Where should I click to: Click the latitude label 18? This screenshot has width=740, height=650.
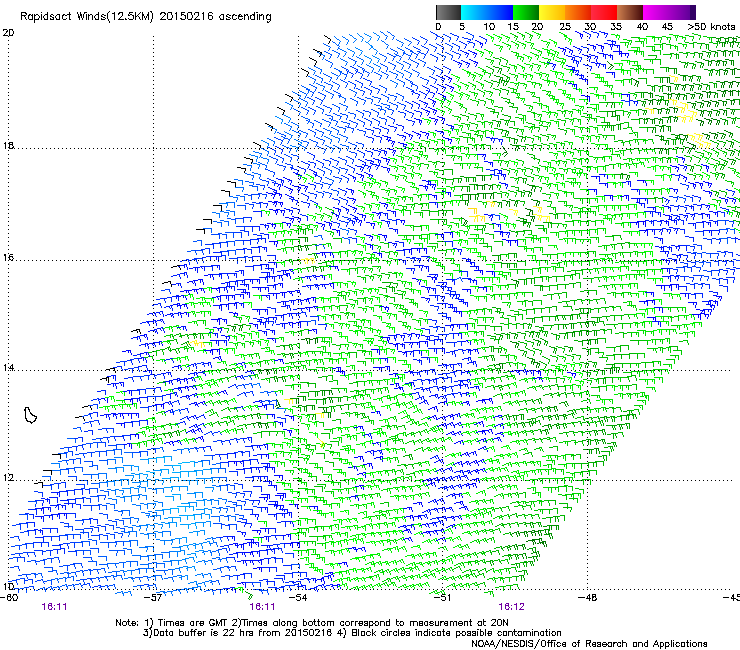point(8,145)
